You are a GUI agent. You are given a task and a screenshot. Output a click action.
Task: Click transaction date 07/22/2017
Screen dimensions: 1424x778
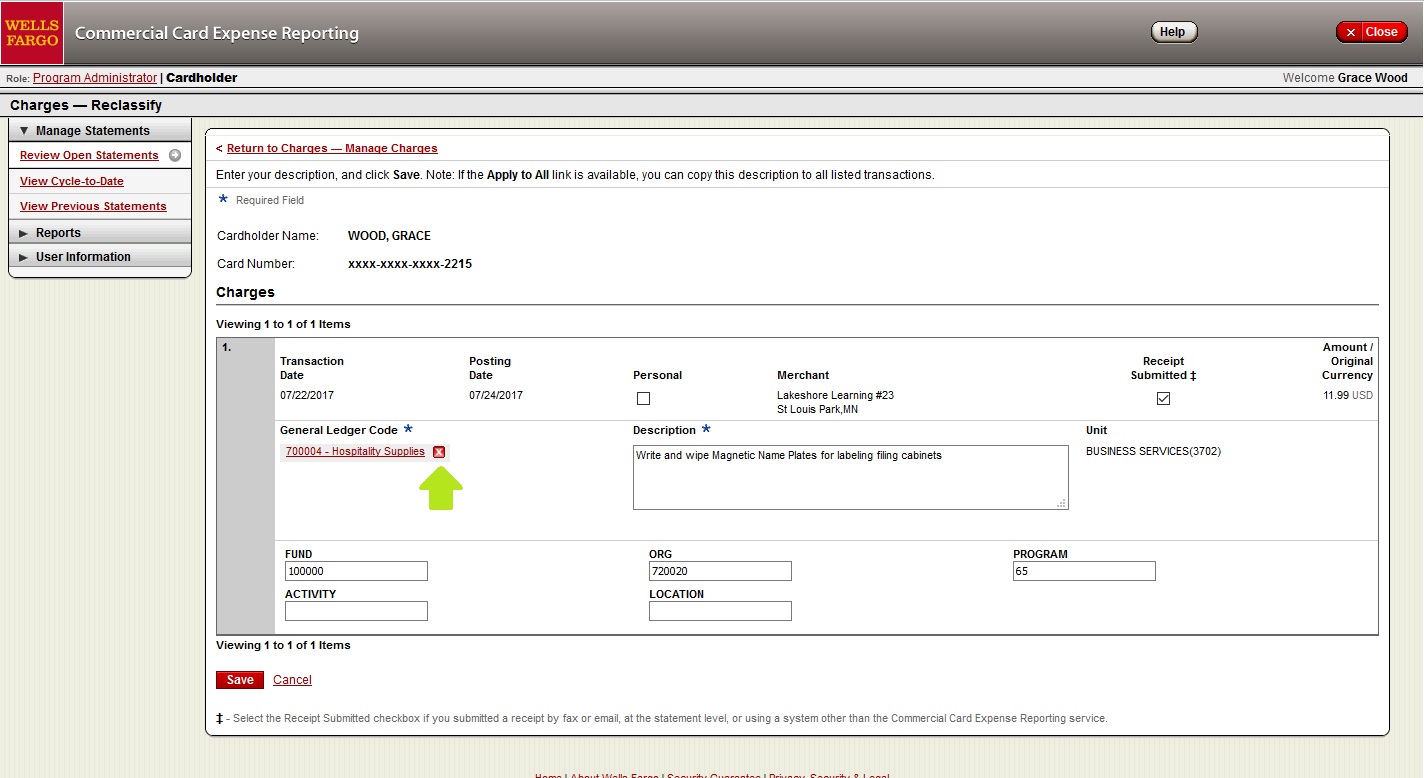pos(307,395)
